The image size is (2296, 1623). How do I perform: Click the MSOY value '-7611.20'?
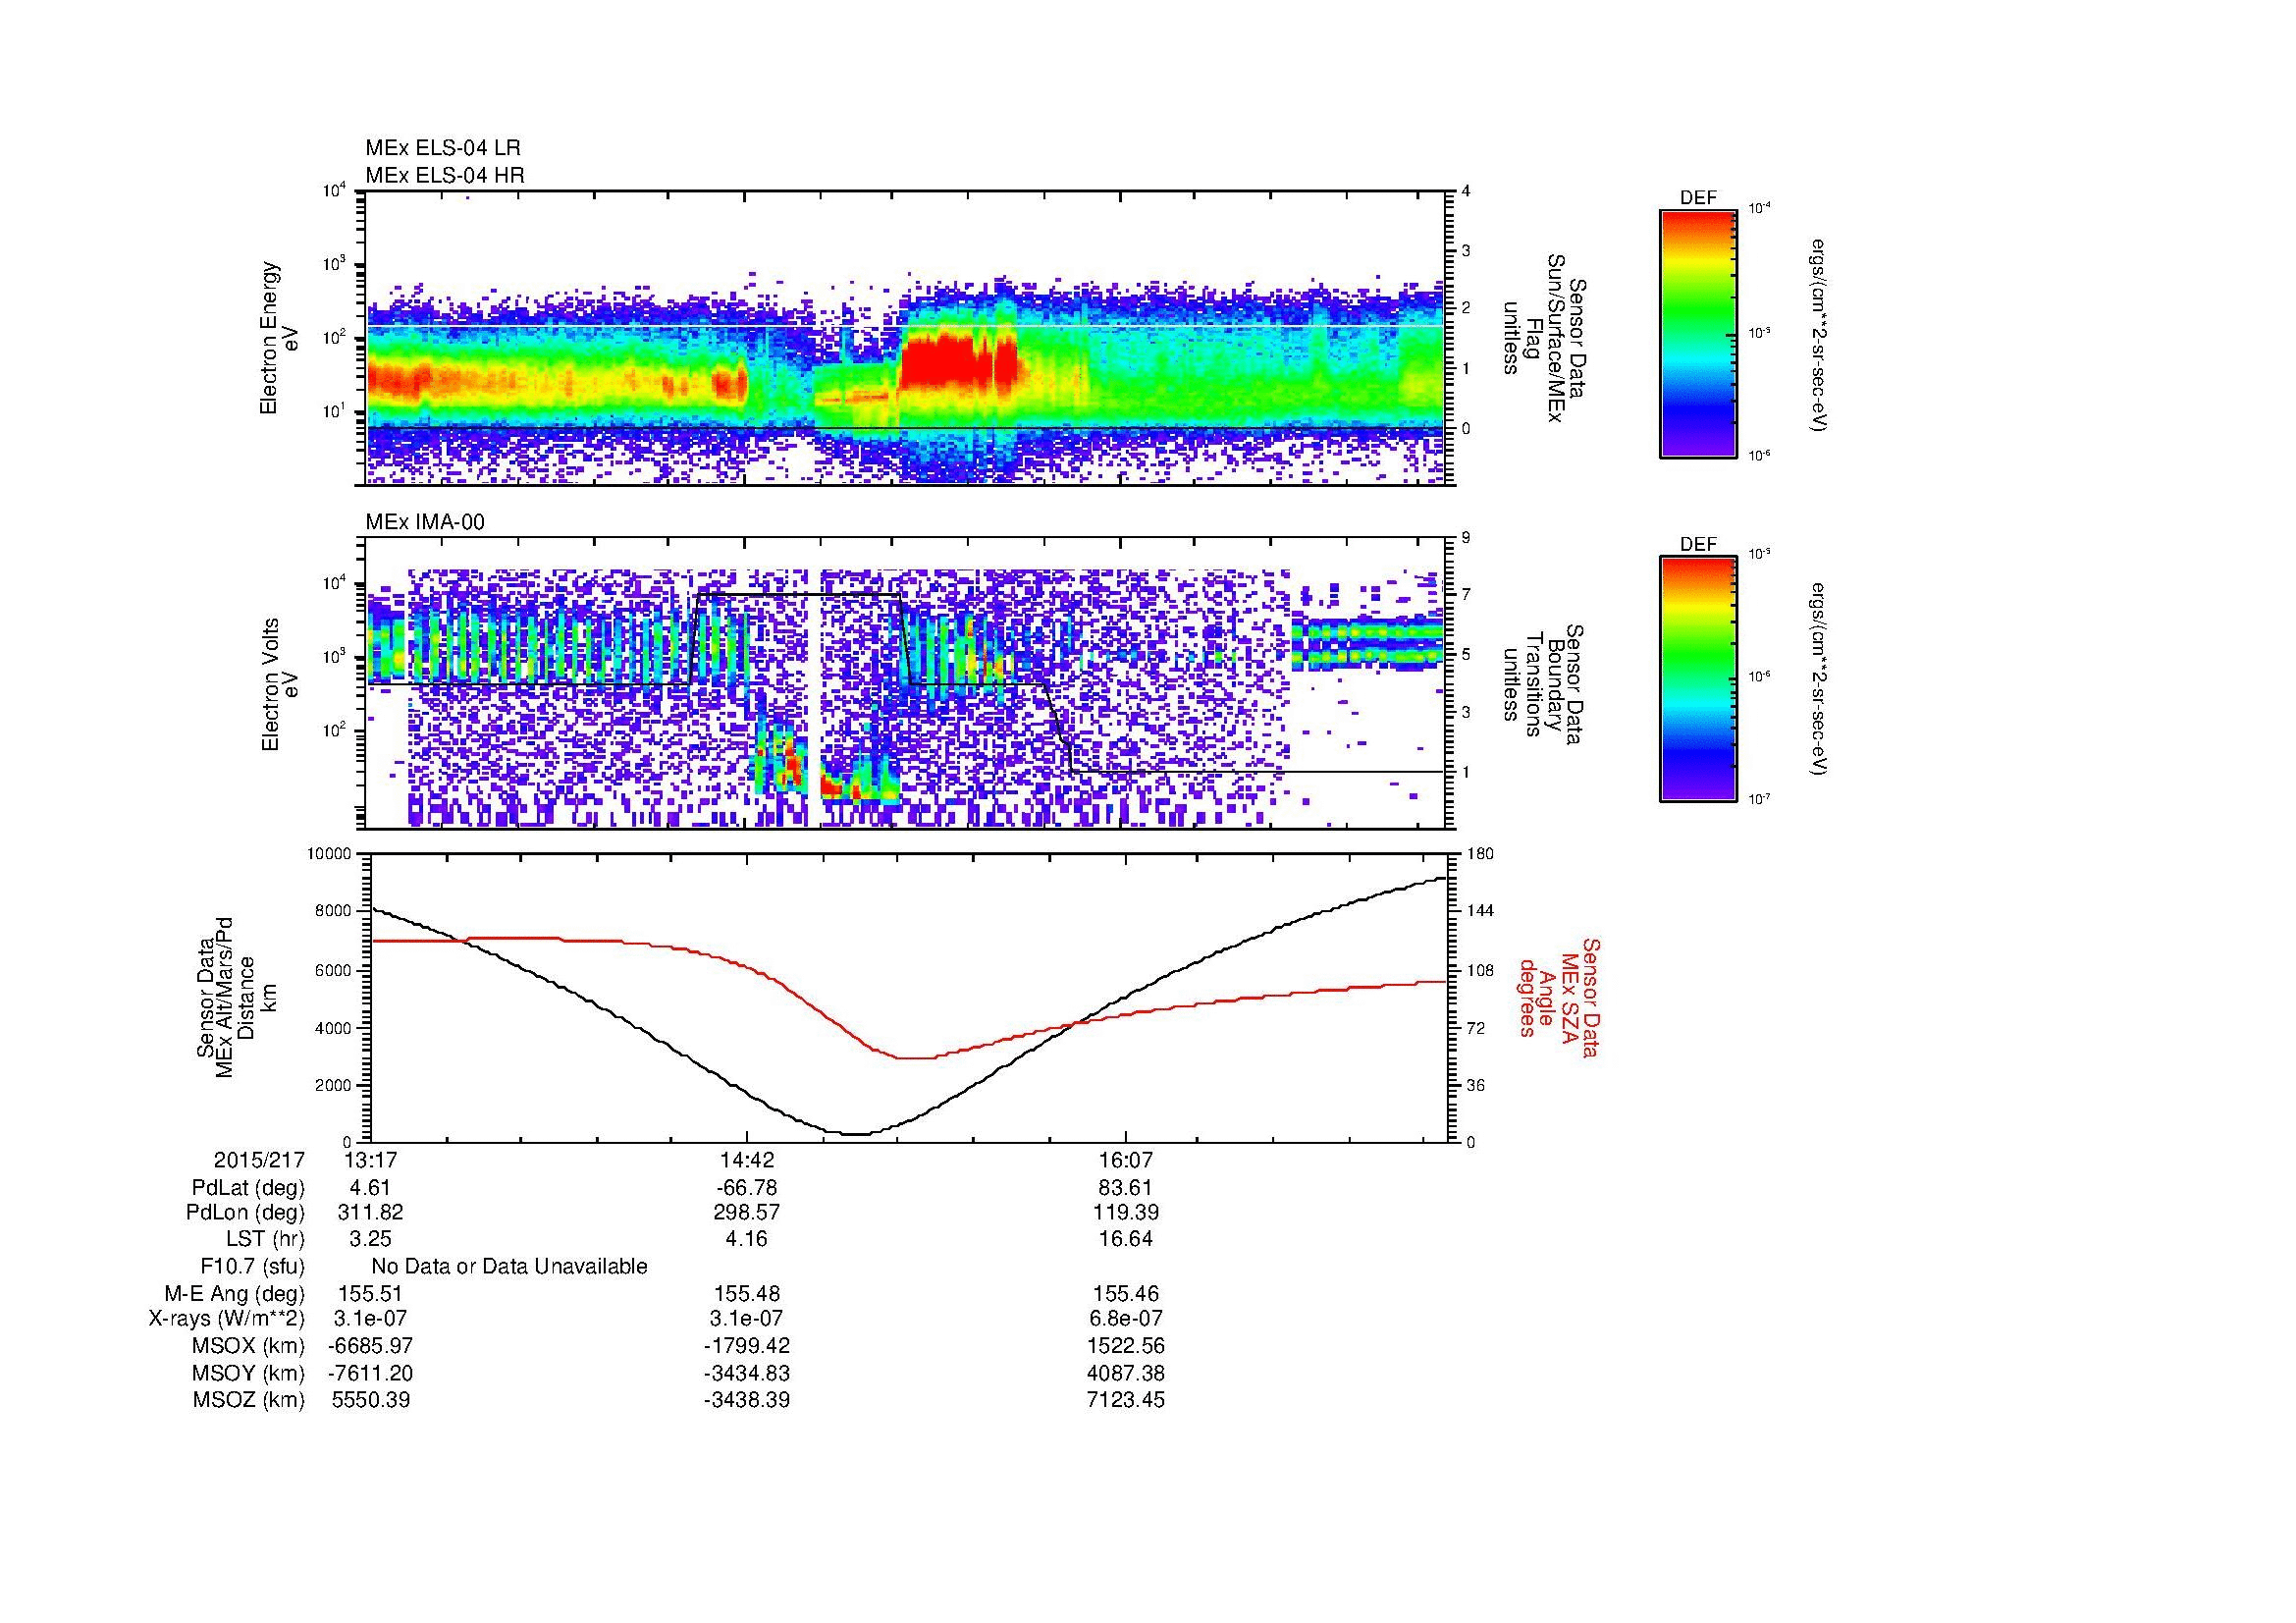click(370, 1373)
